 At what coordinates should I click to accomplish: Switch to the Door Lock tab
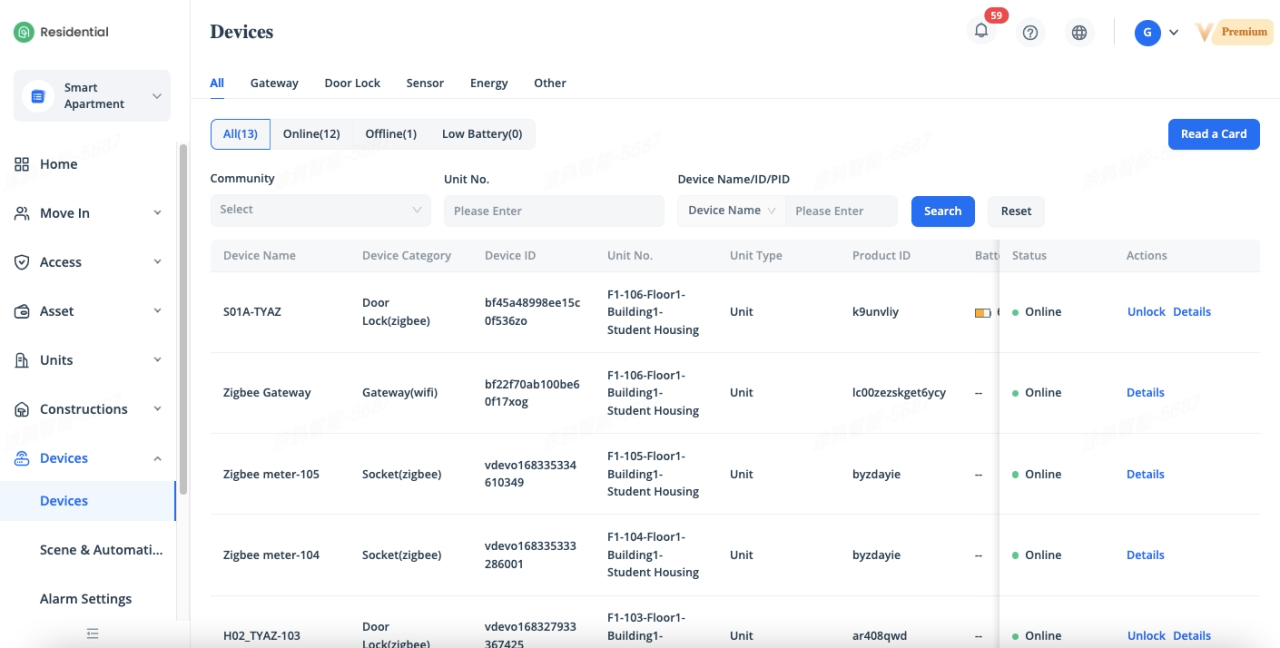tap(352, 83)
